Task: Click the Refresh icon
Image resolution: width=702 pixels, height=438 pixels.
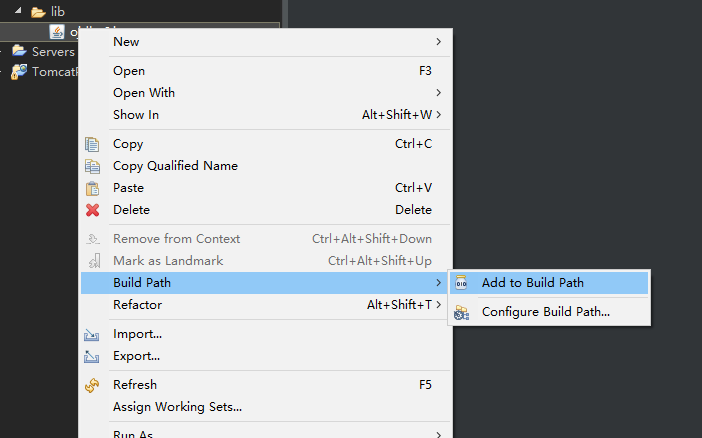Action: (93, 385)
